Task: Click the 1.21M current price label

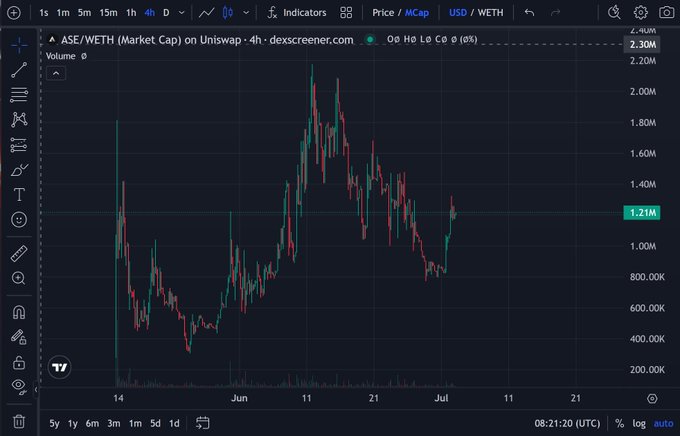Action: [x=642, y=213]
